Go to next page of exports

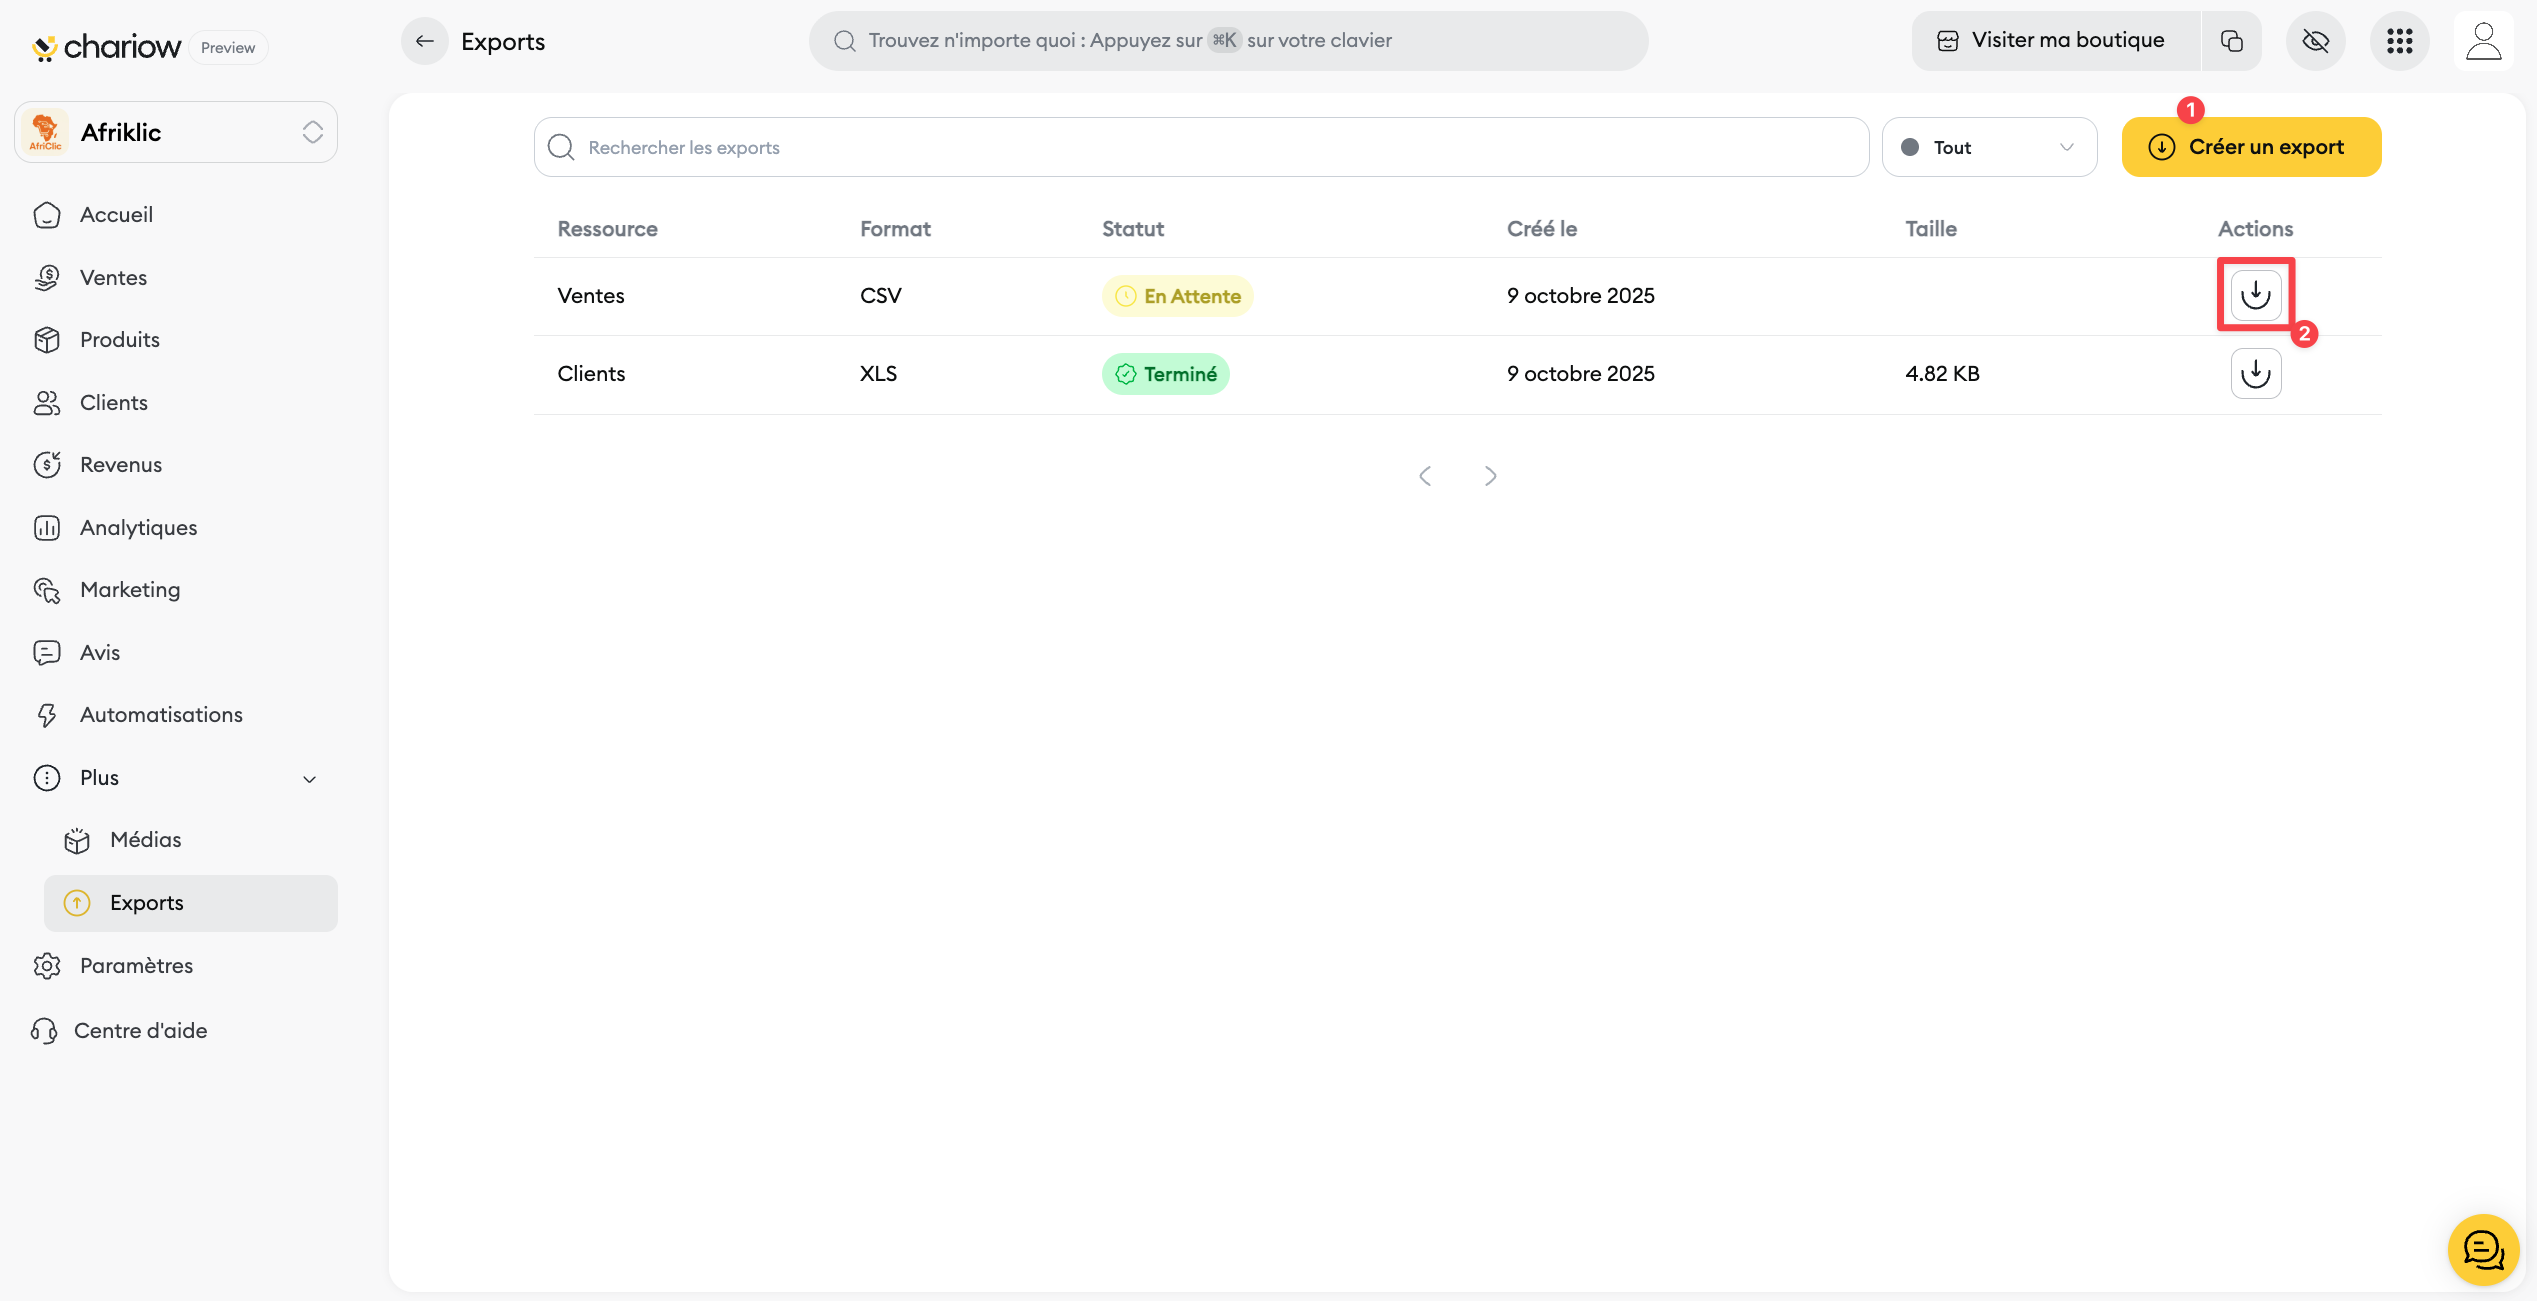click(x=1490, y=476)
